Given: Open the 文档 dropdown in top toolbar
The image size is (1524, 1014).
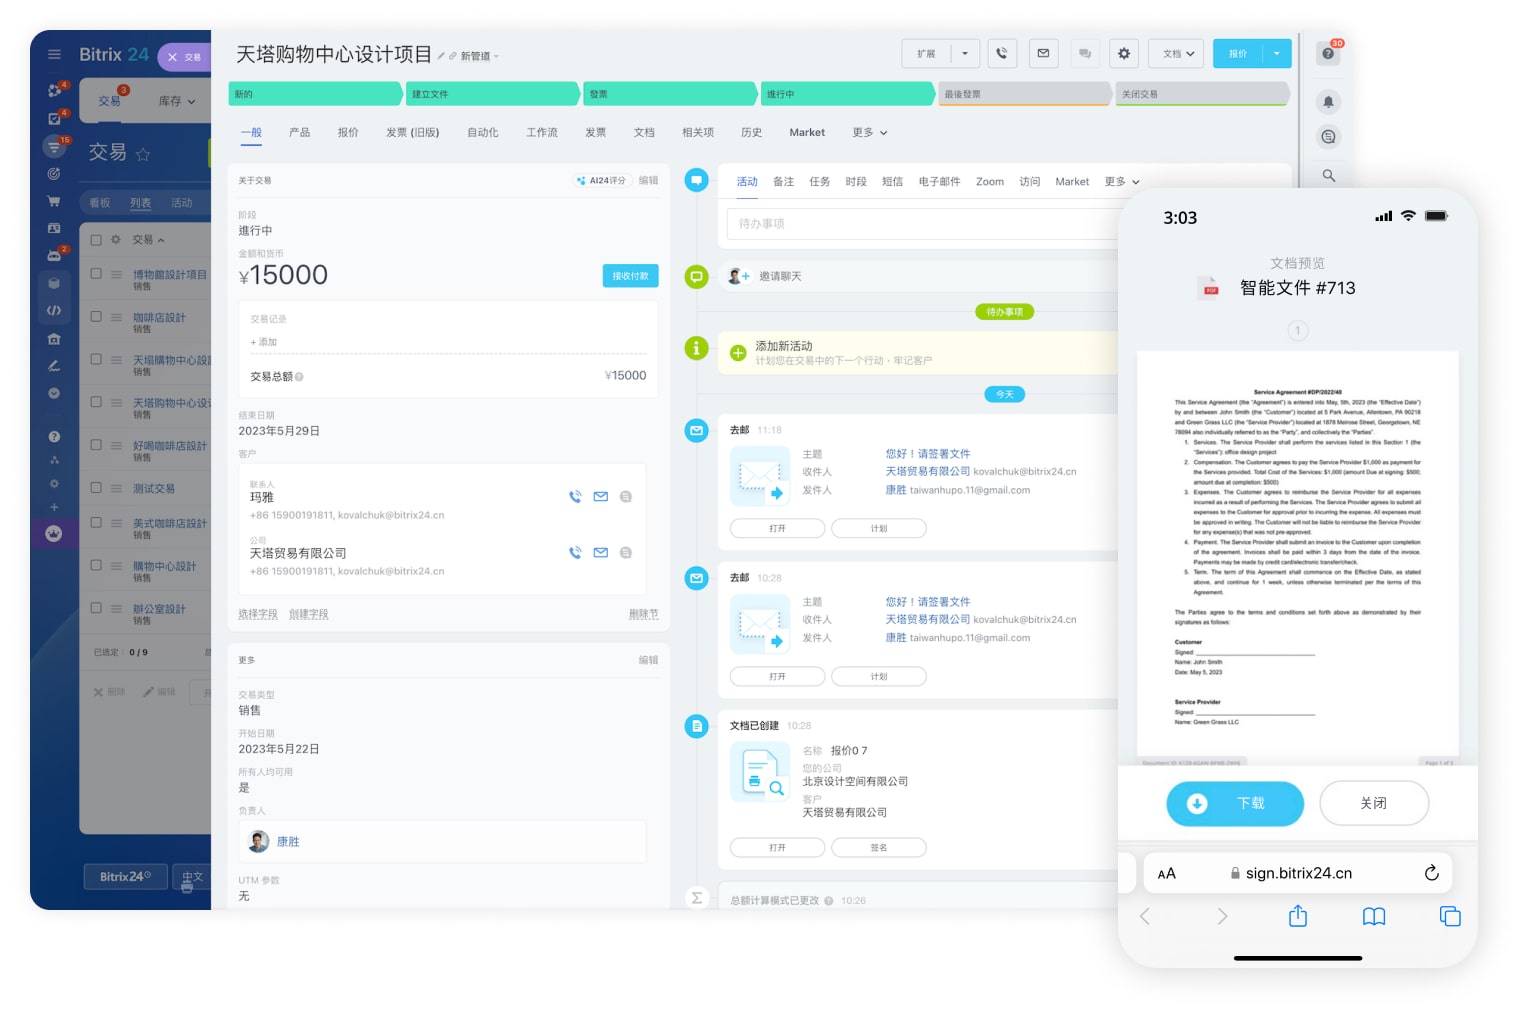Looking at the screenshot, I should pyautogui.click(x=1177, y=54).
